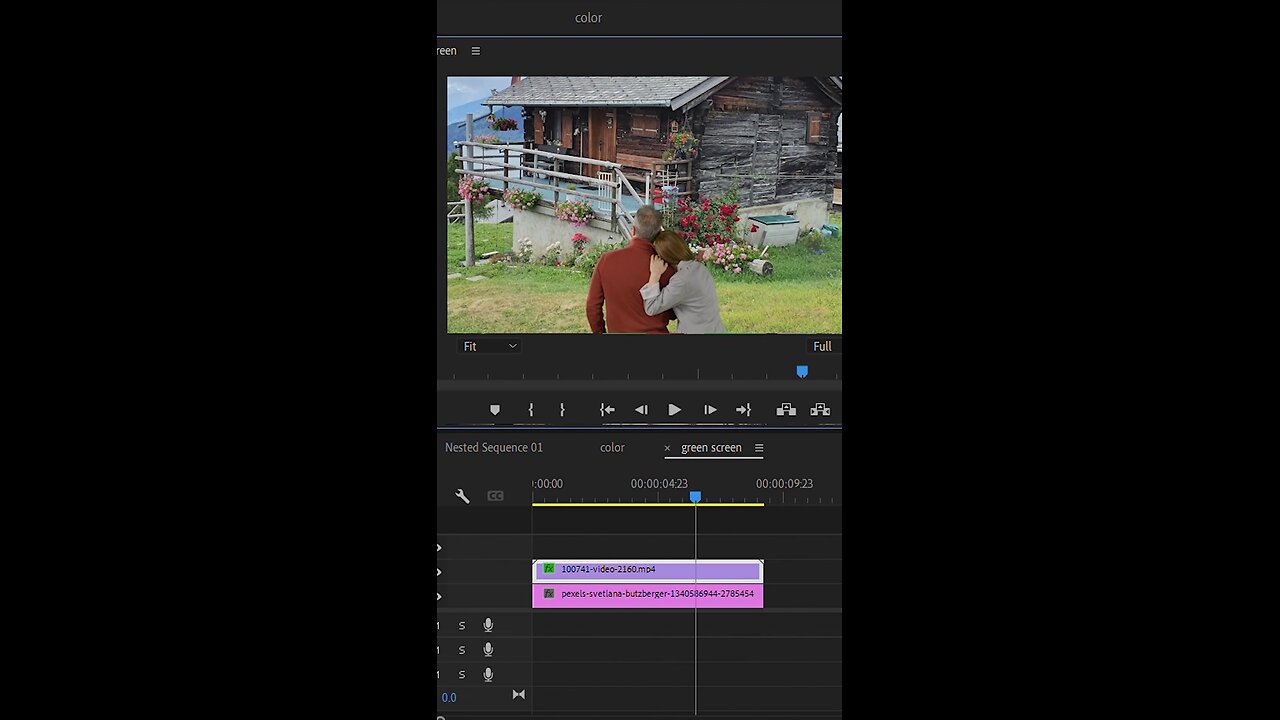Click the 00:00:09:23 timeline ruler label
The width and height of the screenshot is (1280, 720).
784,484
